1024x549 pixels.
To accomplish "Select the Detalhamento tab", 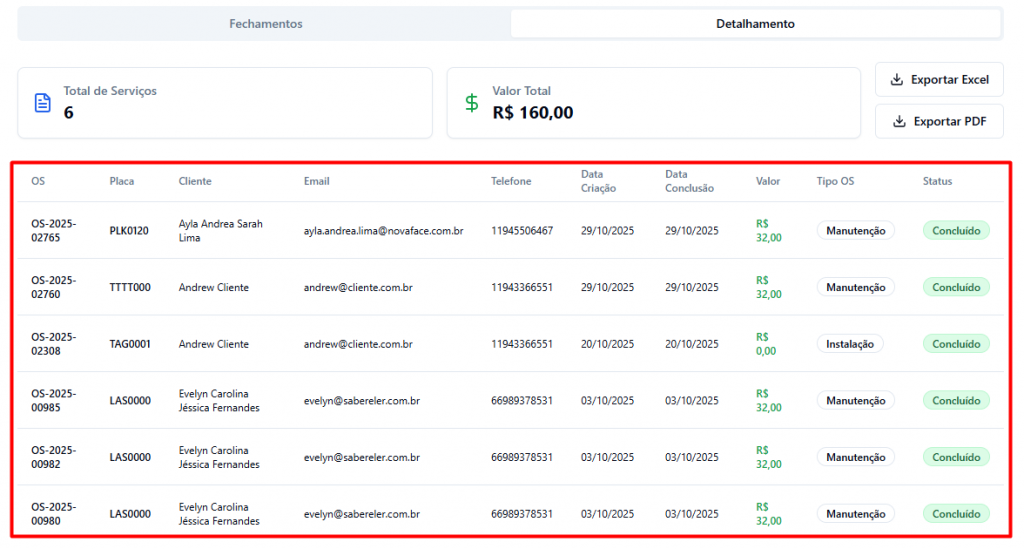I will click(x=755, y=24).
